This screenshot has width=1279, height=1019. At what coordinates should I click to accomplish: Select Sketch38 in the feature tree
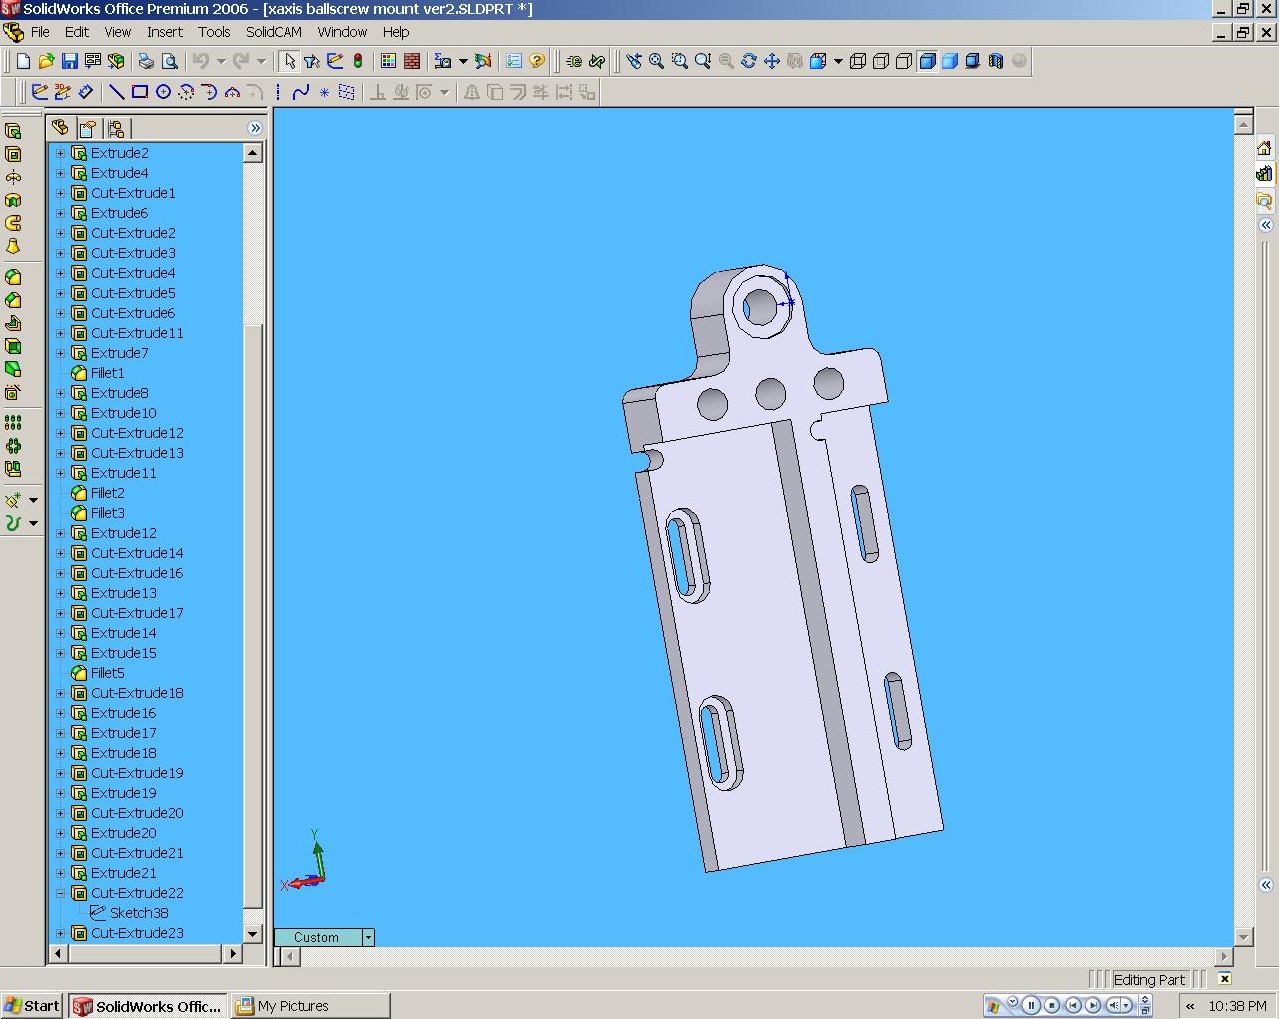(139, 913)
